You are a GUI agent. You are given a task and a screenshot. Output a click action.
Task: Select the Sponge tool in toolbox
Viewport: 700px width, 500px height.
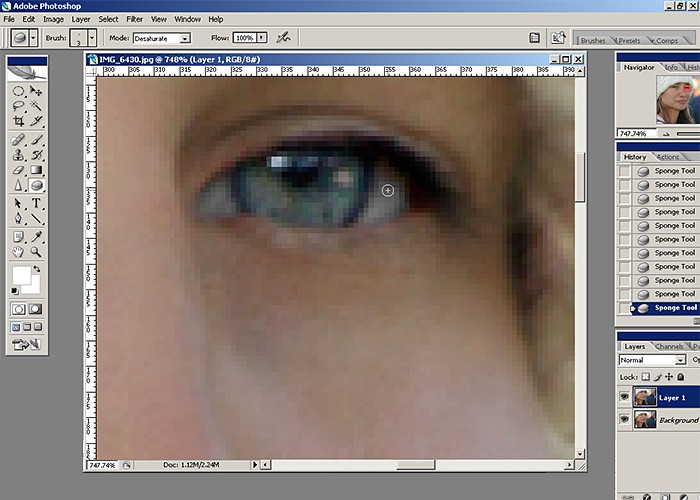pyautogui.click(x=36, y=185)
